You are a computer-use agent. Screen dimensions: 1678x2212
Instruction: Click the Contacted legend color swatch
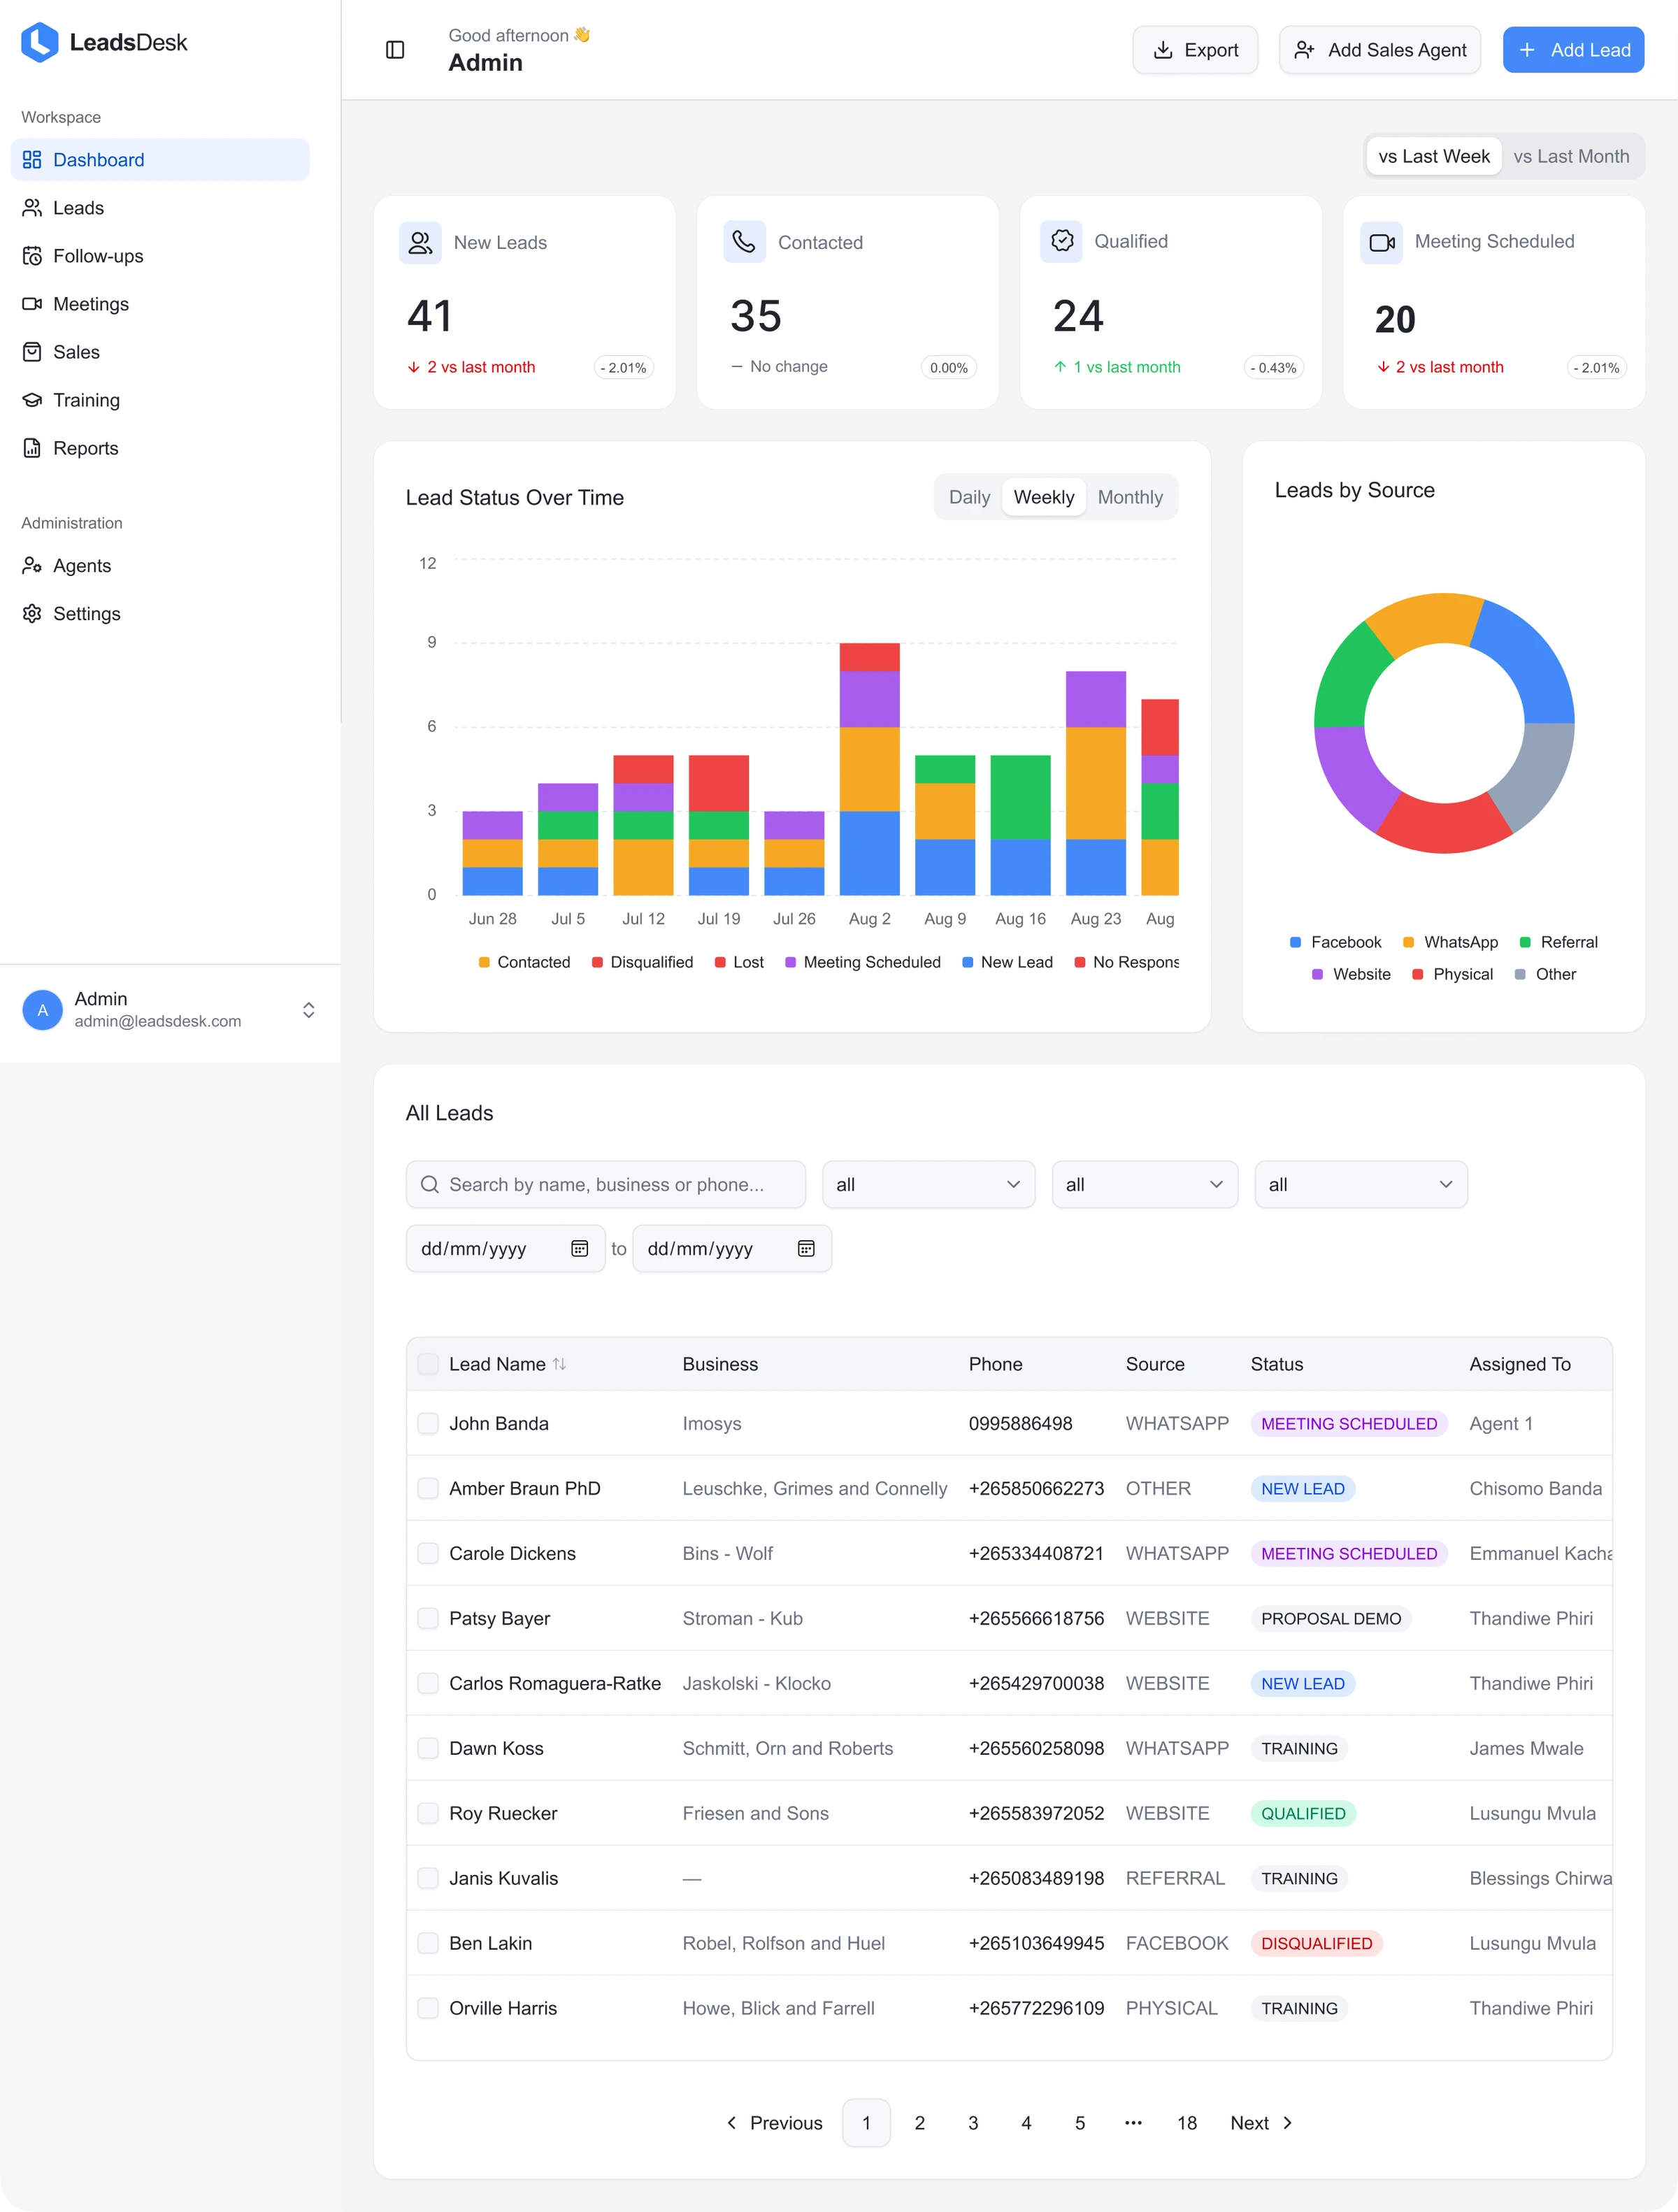click(484, 963)
